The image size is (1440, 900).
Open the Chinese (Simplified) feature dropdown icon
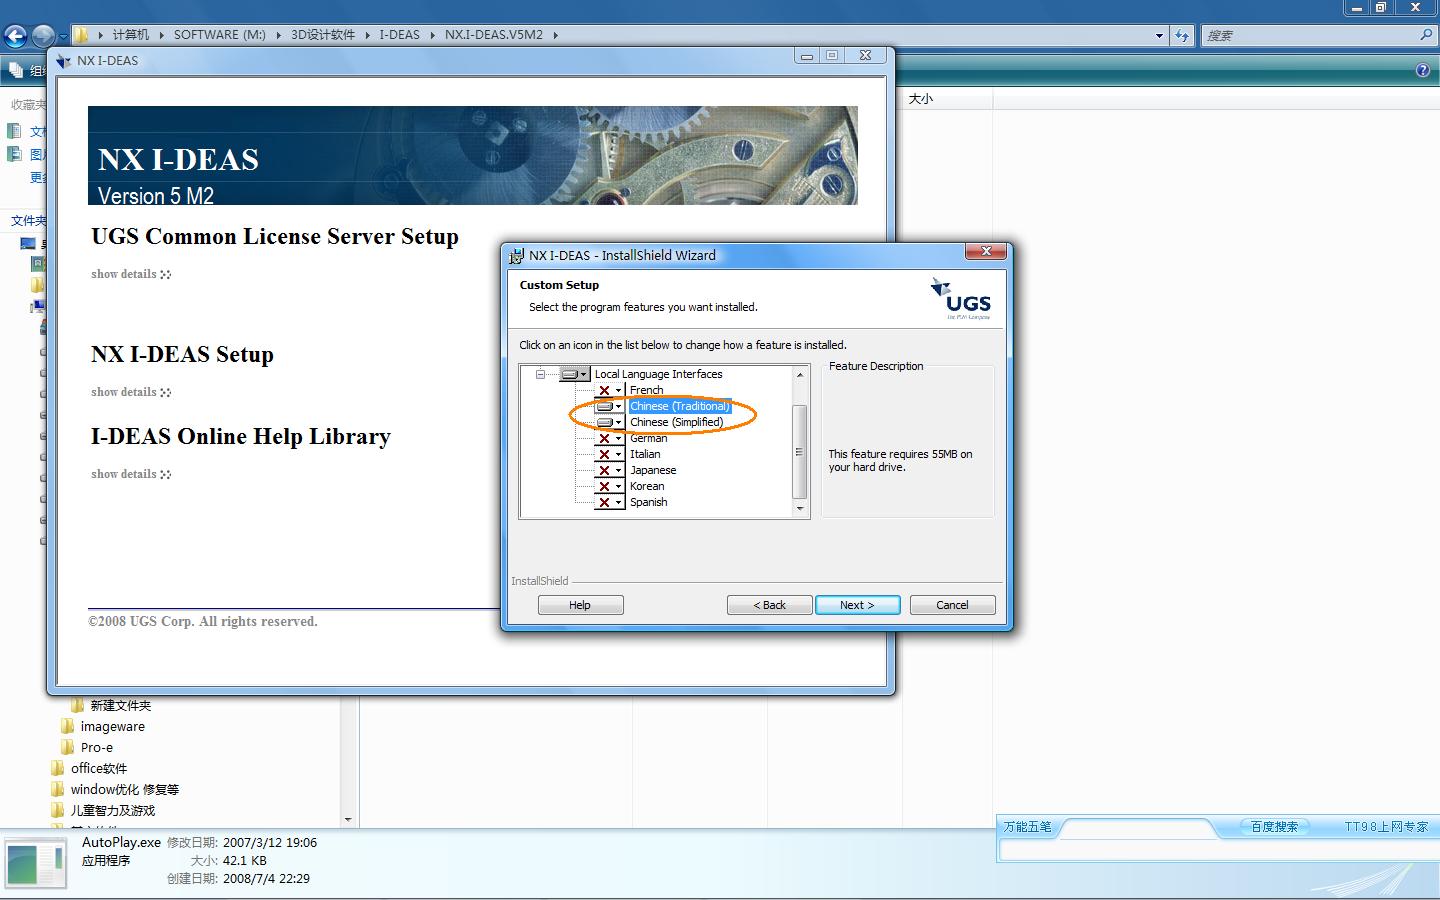point(609,422)
